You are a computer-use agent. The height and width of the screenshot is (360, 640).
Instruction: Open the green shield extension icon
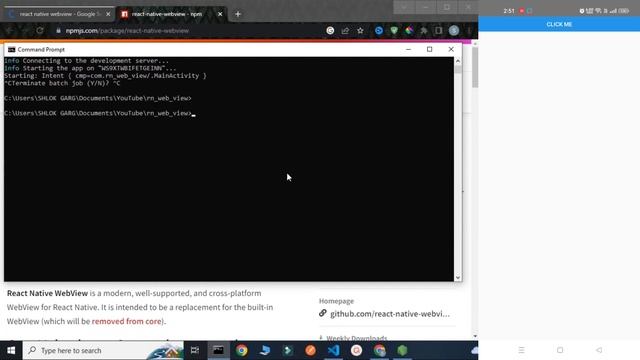pyautogui.click(x=394, y=31)
